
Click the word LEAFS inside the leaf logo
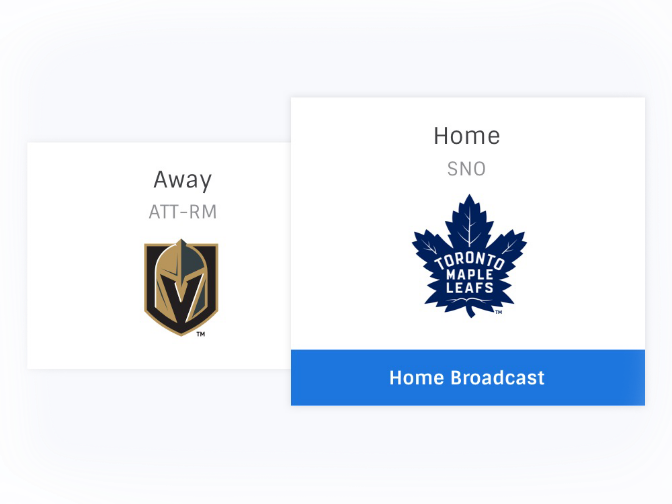point(470,288)
